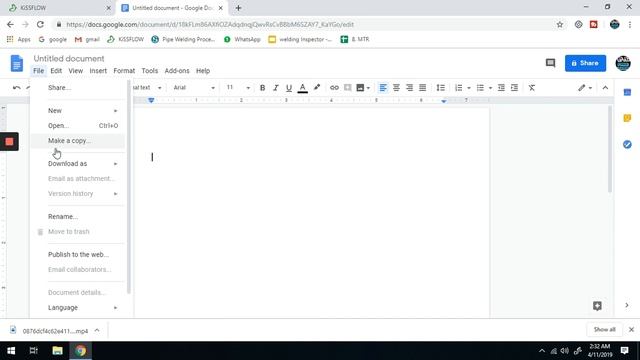
Task: Choose Rename... in the File menu
Action: [x=78, y=217]
